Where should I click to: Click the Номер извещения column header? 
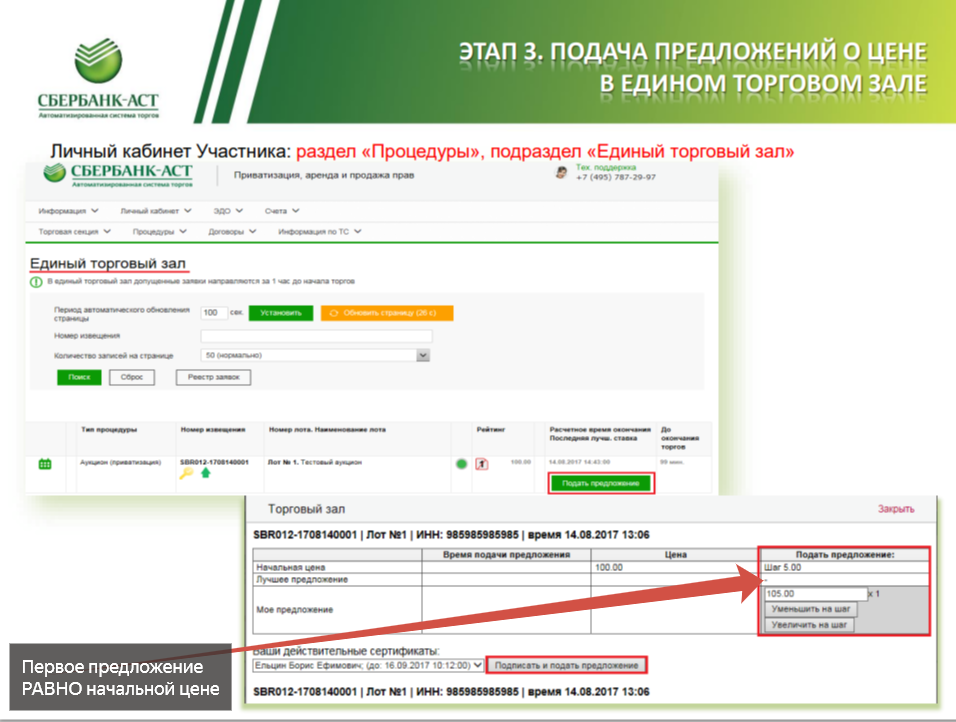[x=213, y=429]
